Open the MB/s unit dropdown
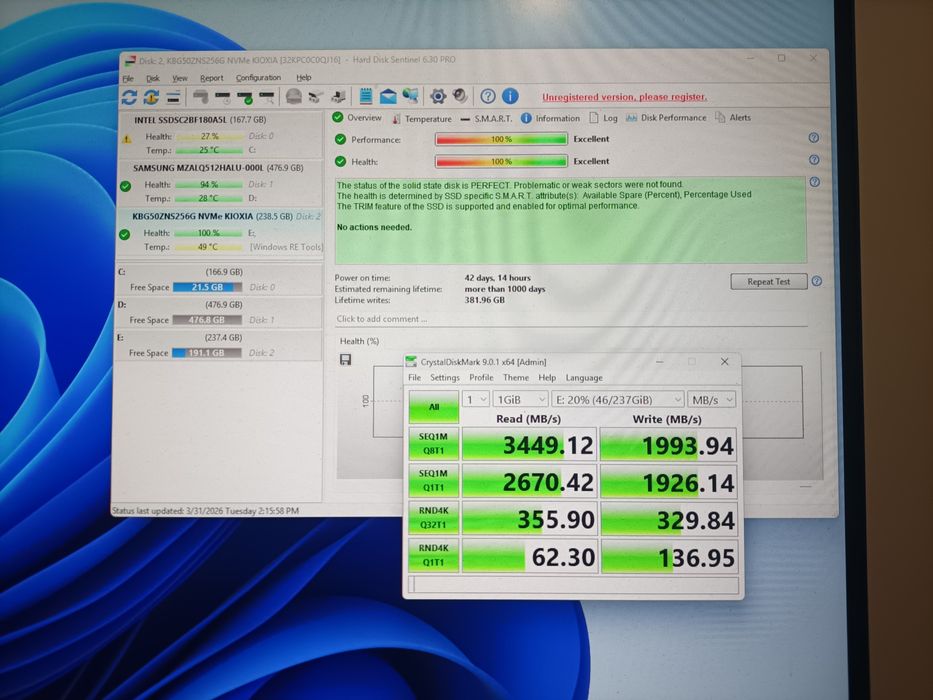933x700 pixels. click(x=713, y=399)
